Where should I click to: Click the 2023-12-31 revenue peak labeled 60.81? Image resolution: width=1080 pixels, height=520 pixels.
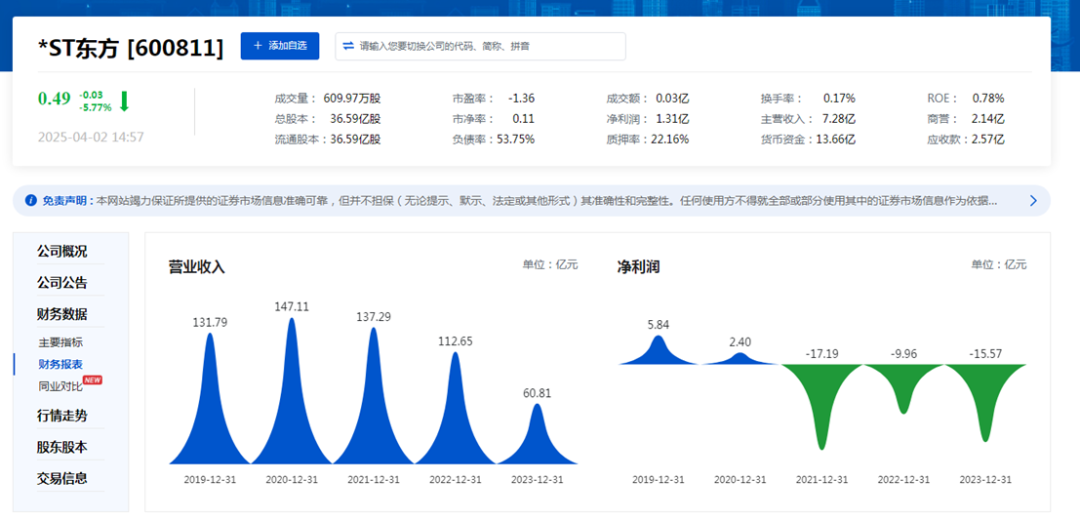537,434
